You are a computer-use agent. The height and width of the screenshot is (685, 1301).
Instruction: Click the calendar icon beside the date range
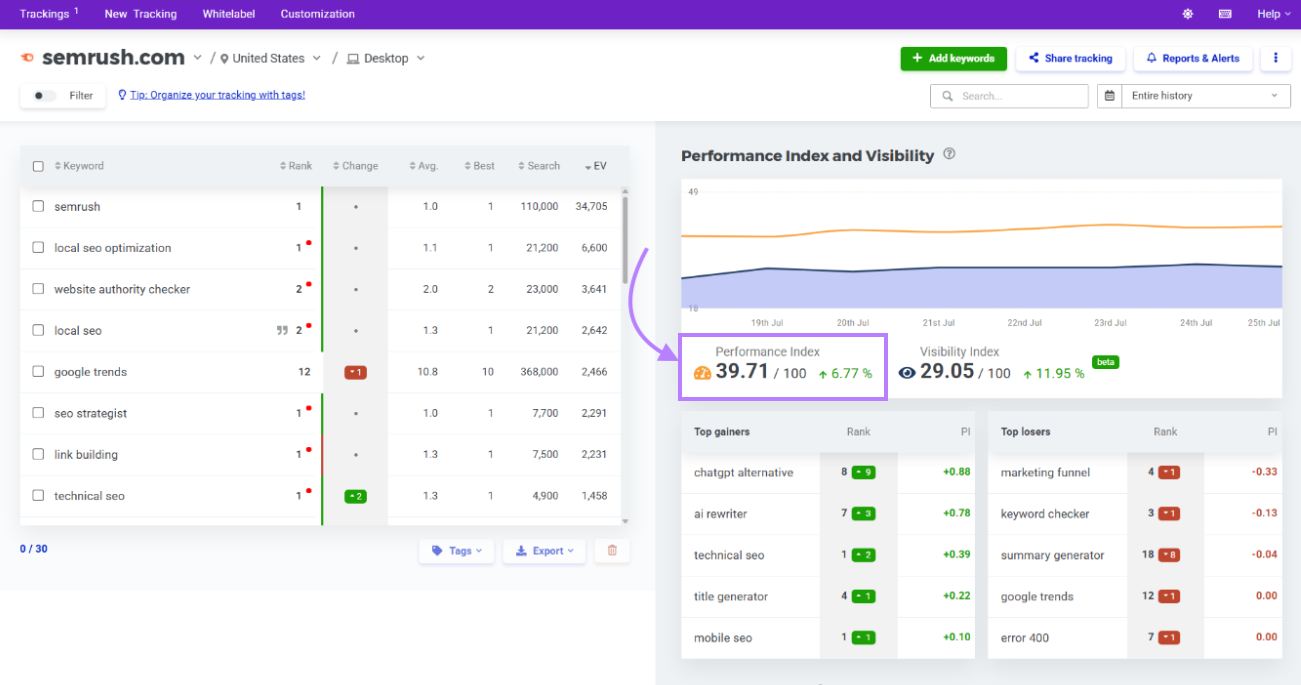1110,95
